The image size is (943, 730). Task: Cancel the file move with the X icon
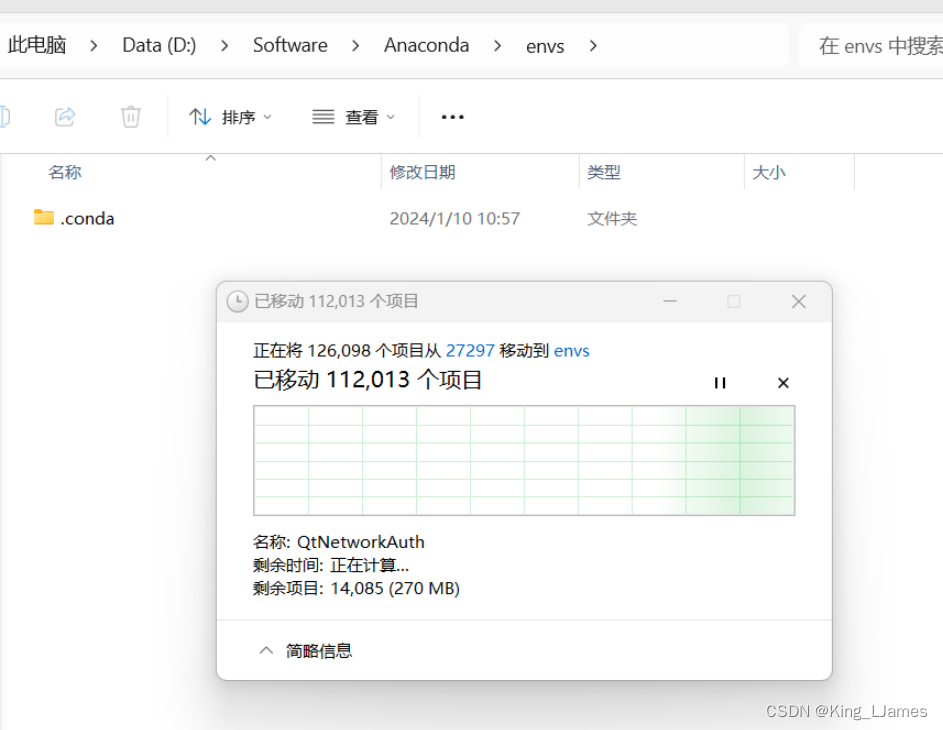click(x=783, y=382)
